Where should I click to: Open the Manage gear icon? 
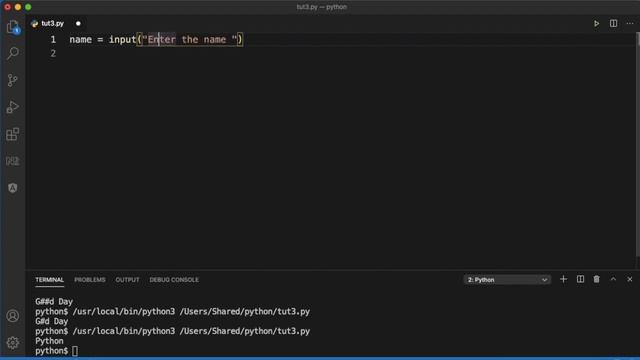coord(13,342)
